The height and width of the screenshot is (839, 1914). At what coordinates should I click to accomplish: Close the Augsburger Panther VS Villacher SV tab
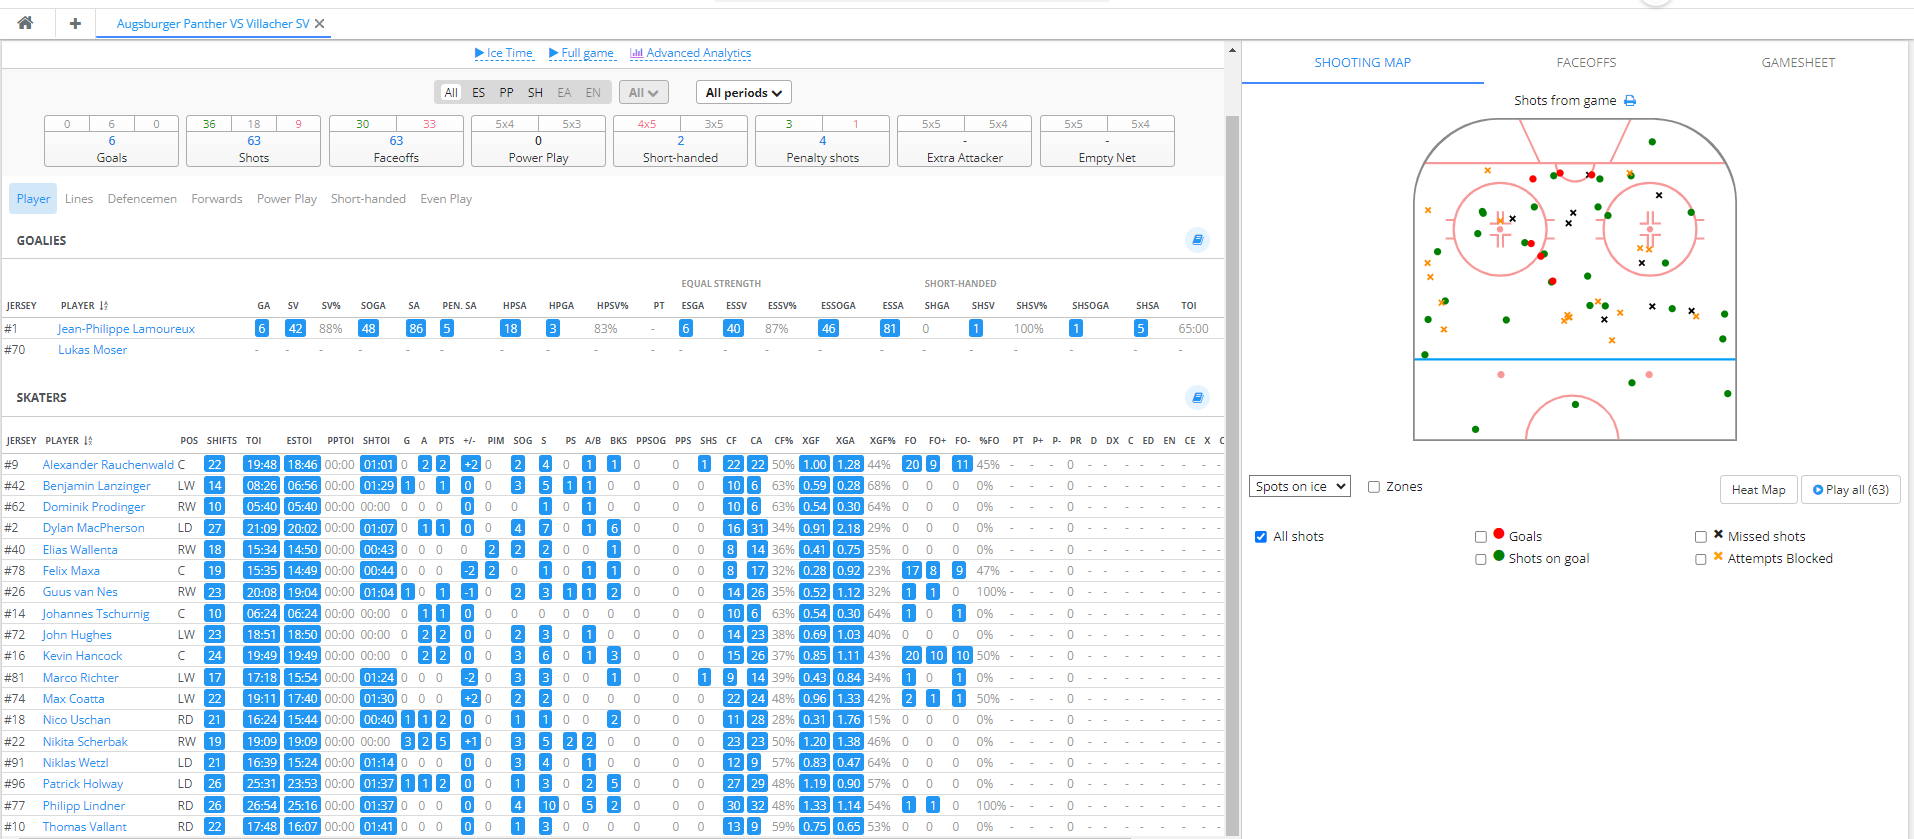pyautogui.click(x=320, y=24)
